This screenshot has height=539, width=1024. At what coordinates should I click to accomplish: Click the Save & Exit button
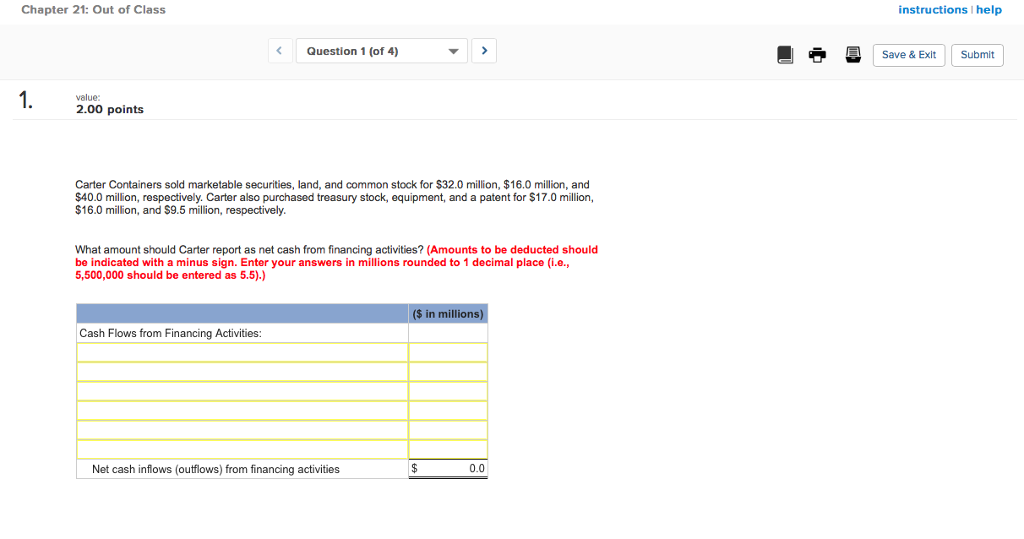pos(908,55)
